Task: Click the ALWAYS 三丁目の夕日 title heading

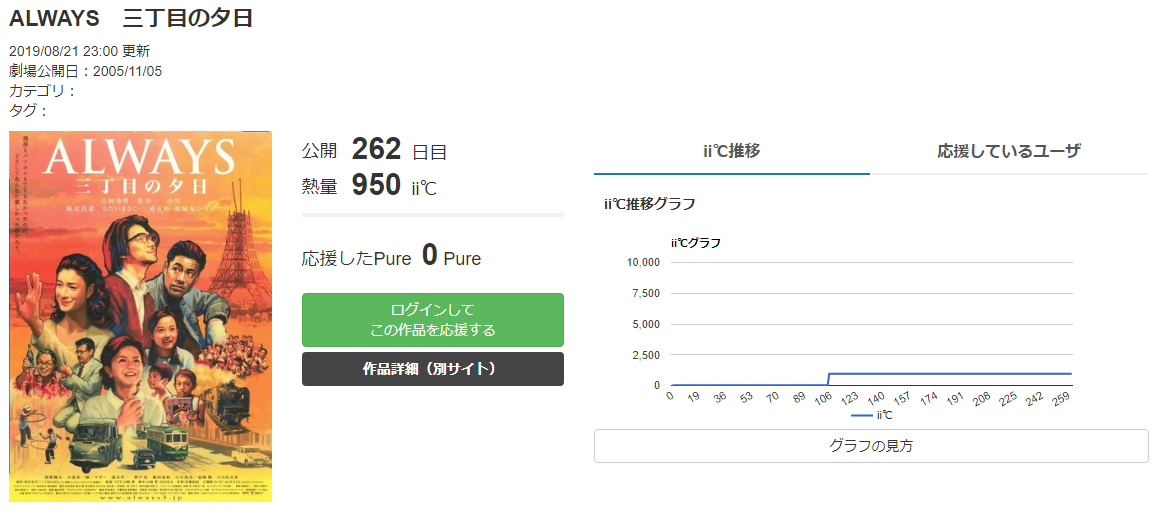Action: pos(131,17)
